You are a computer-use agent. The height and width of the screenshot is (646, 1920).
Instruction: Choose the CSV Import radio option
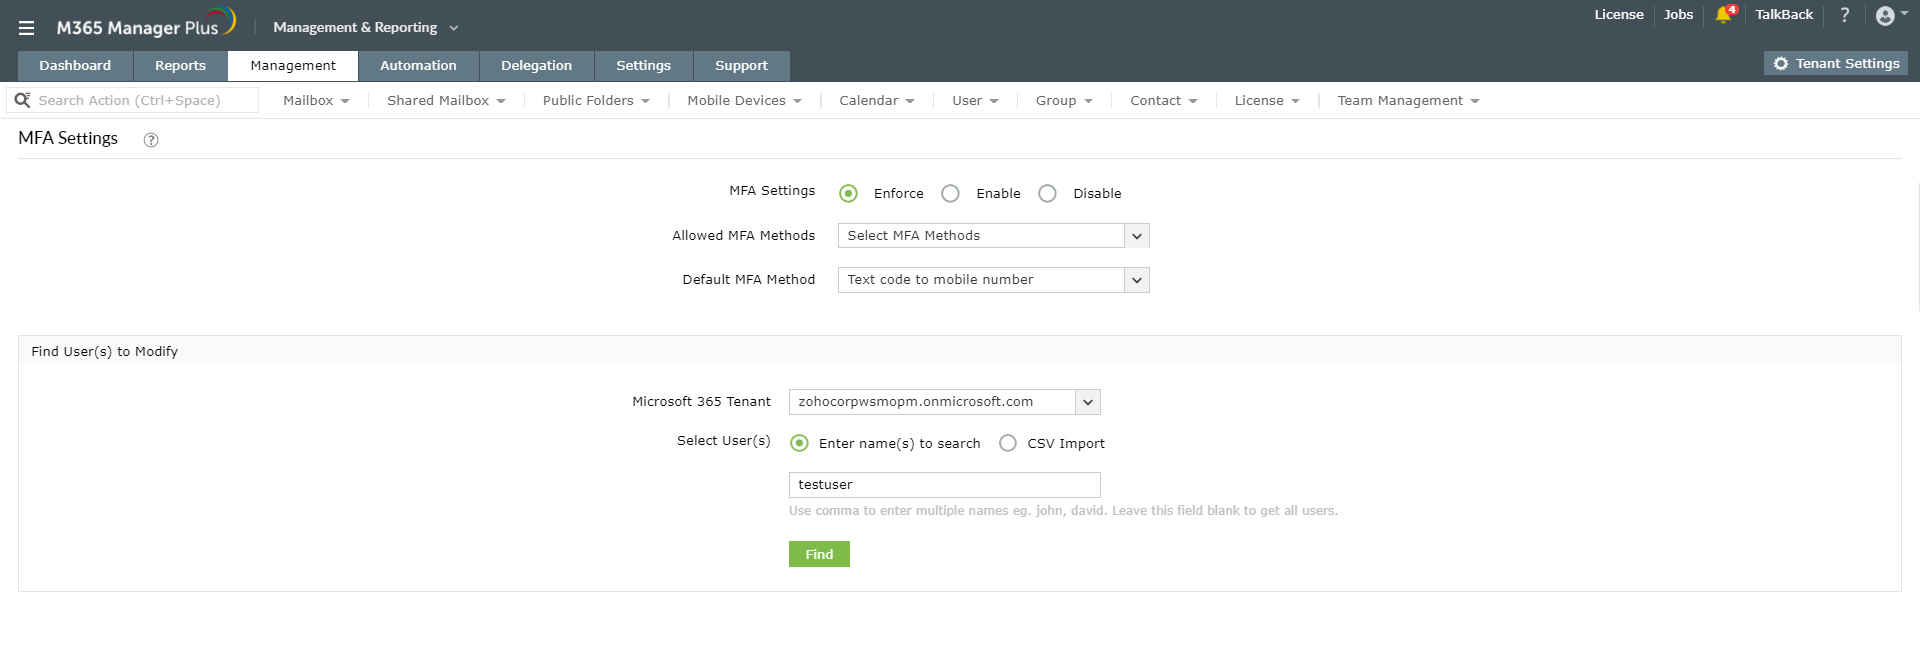coord(1008,444)
